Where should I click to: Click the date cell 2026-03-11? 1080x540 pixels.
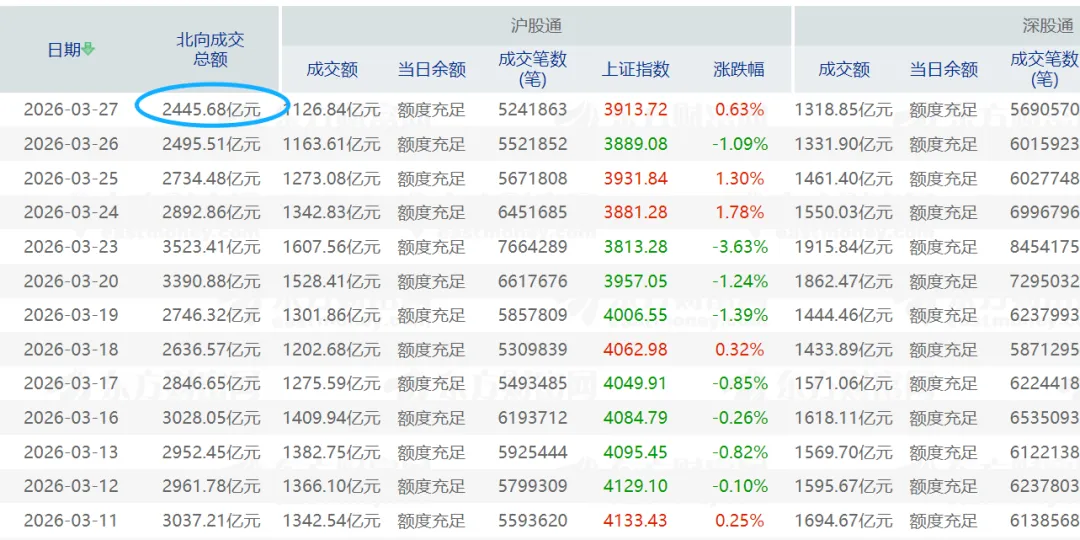71,520
